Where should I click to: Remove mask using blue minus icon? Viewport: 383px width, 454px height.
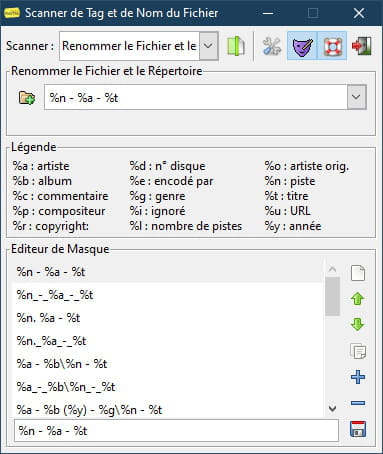coord(358,403)
